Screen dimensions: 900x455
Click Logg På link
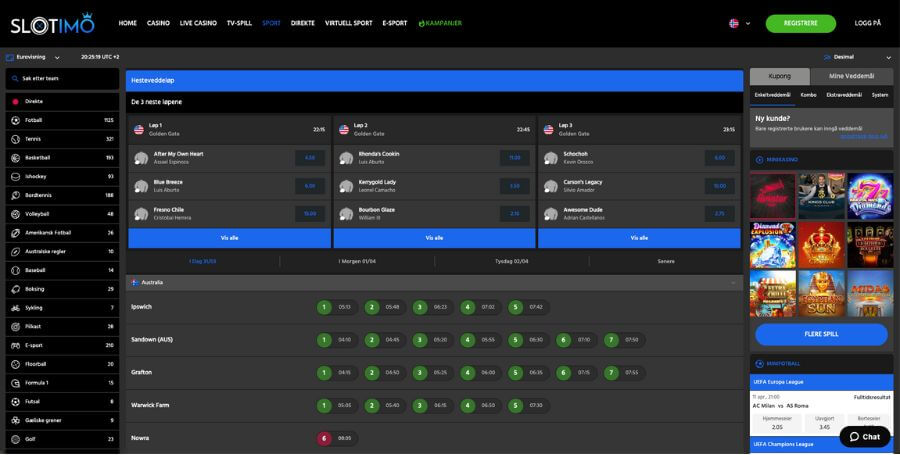pos(867,24)
